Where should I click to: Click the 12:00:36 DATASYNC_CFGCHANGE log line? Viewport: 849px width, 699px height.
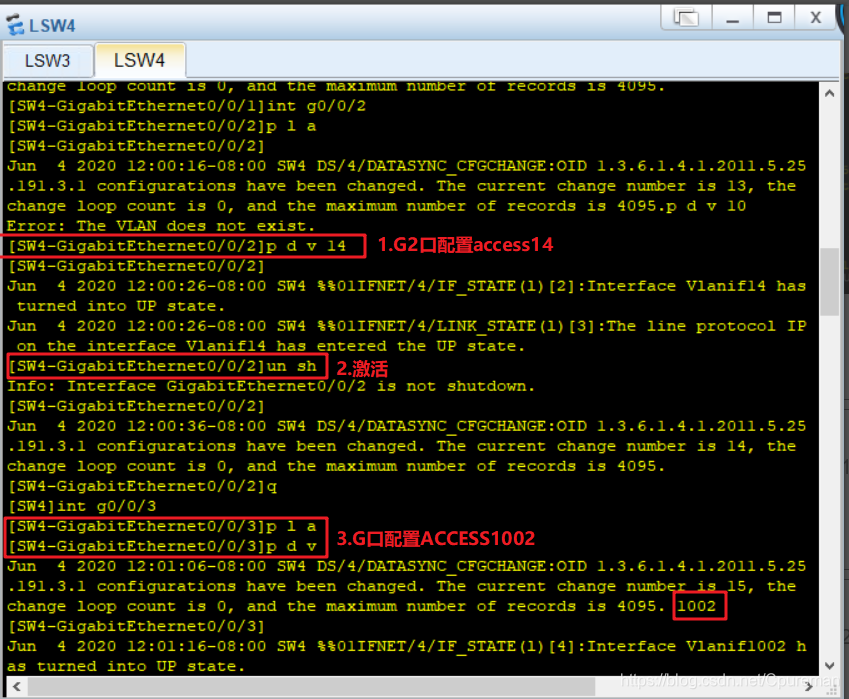pos(406,426)
